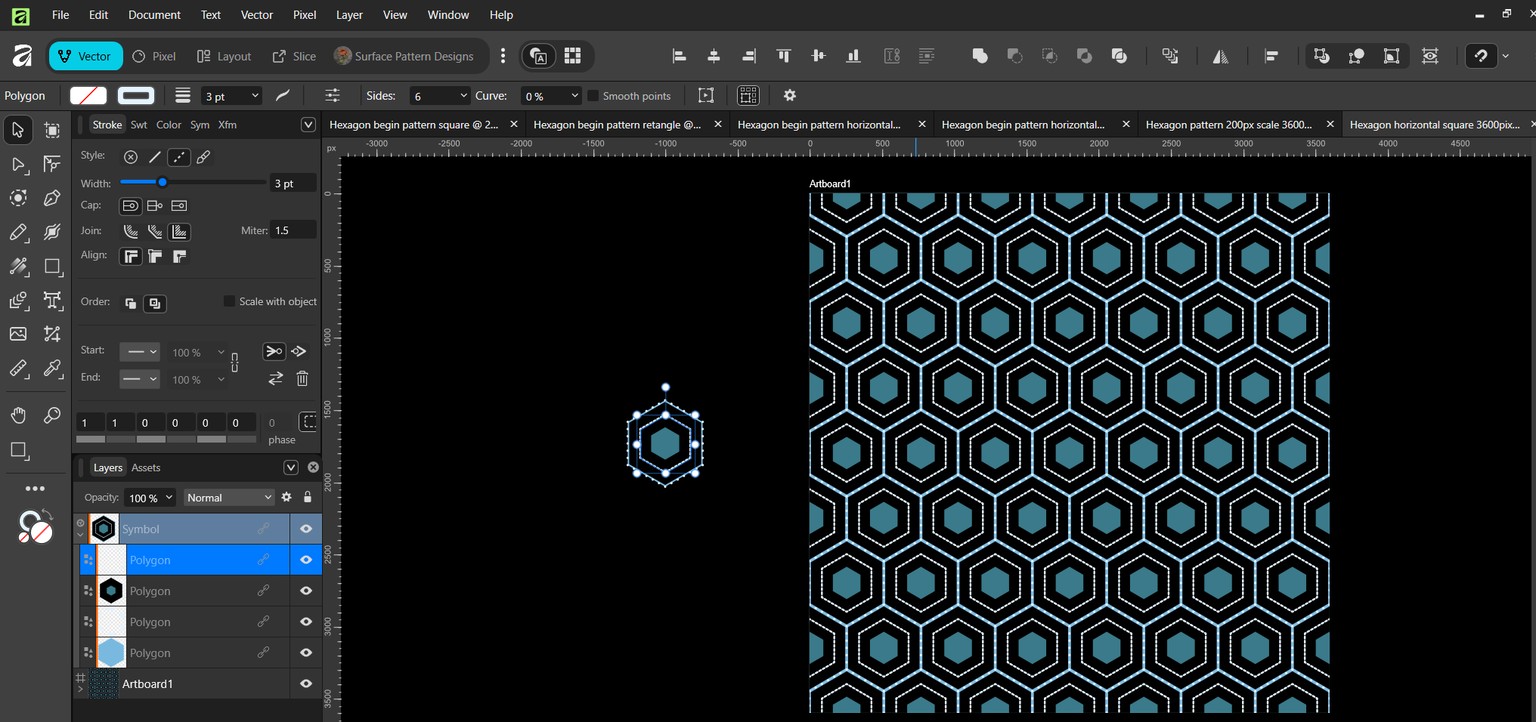Click the boolean Add shapes icon
The image size is (1536, 722).
coord(980,56)
